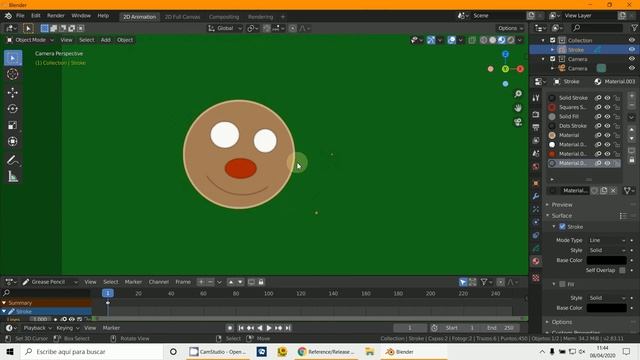The height and width of the screenshot is (360, 640).
Task: Open the Output properties tab
Action: [536, 127]
